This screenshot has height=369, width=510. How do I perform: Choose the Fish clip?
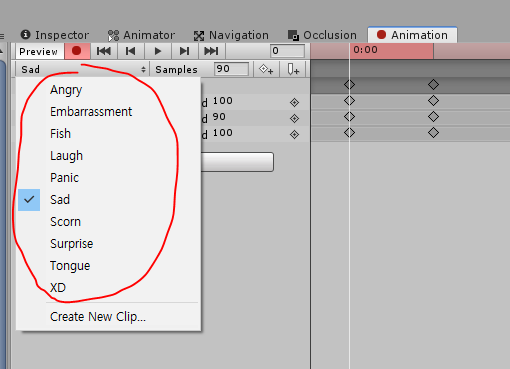click(108, 134)
